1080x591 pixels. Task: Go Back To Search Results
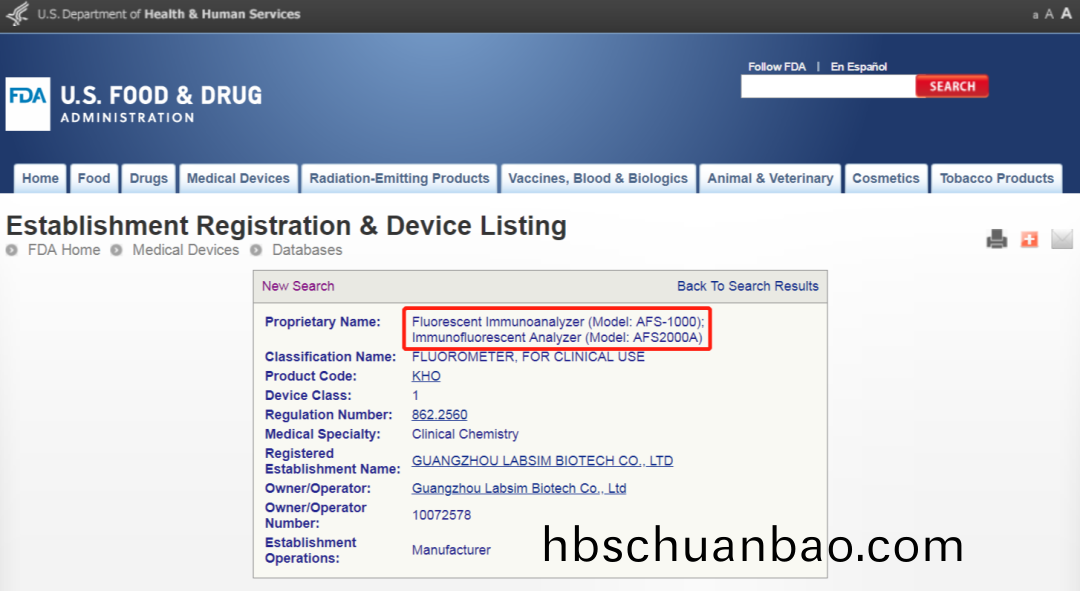(747, 286)
